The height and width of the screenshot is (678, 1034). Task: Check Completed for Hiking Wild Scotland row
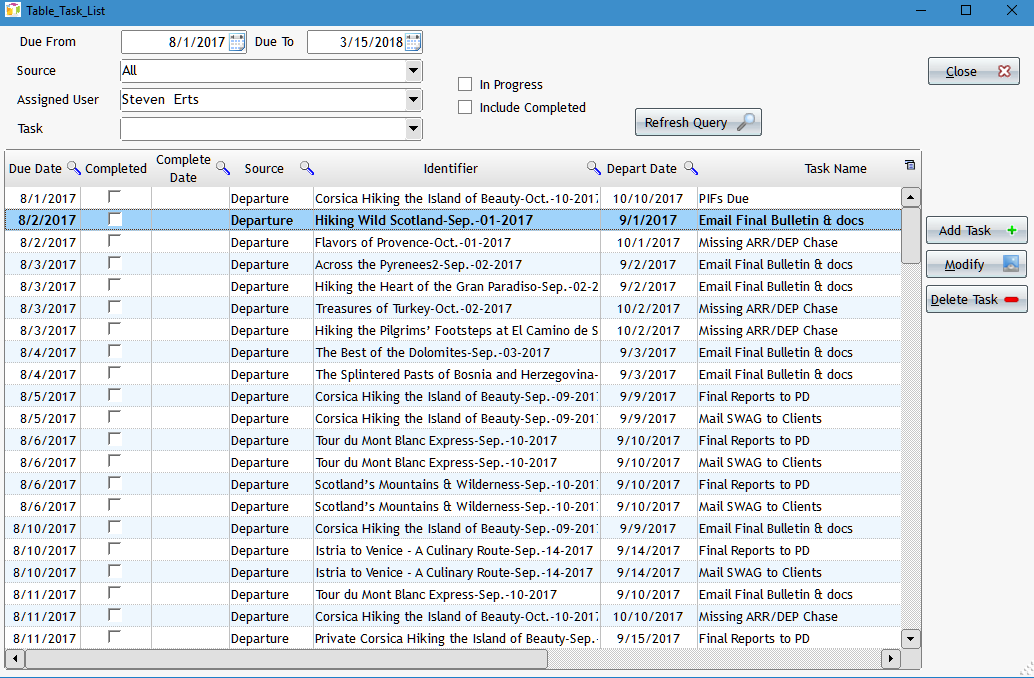115,219
